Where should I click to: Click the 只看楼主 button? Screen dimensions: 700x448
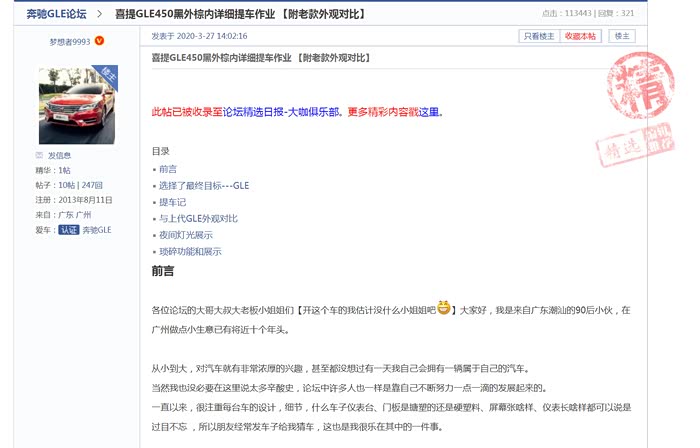coord(538,36)
